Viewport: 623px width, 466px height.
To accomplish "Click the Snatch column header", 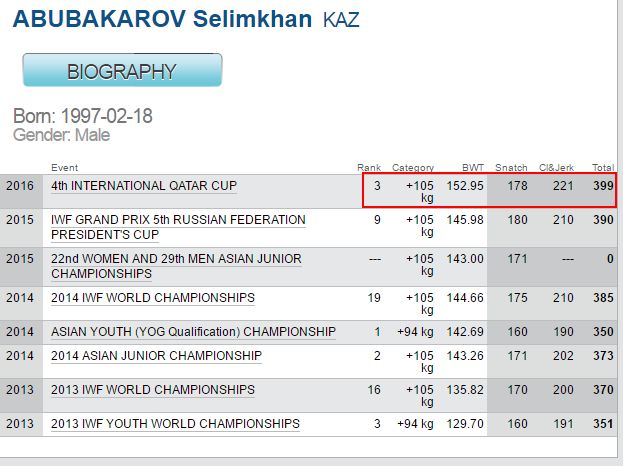I will 511,167.
